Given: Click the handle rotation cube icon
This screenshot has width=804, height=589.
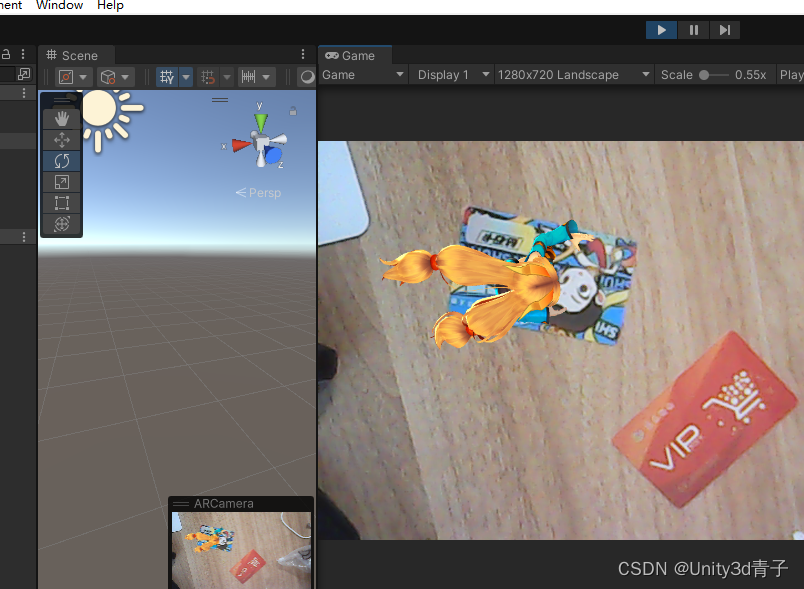Looking at the screenshot, I should pos(108,77).
